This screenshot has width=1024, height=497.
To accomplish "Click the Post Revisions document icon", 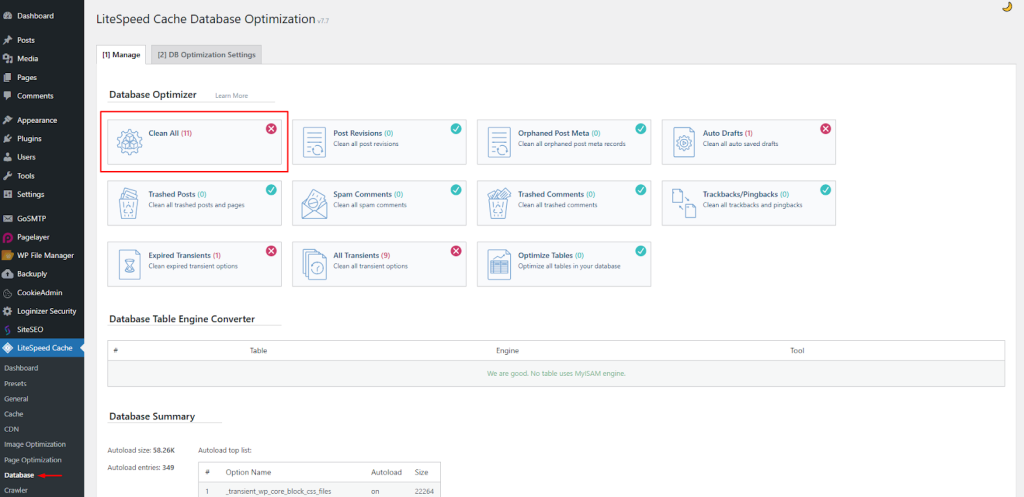I will (x=314, y=142).
